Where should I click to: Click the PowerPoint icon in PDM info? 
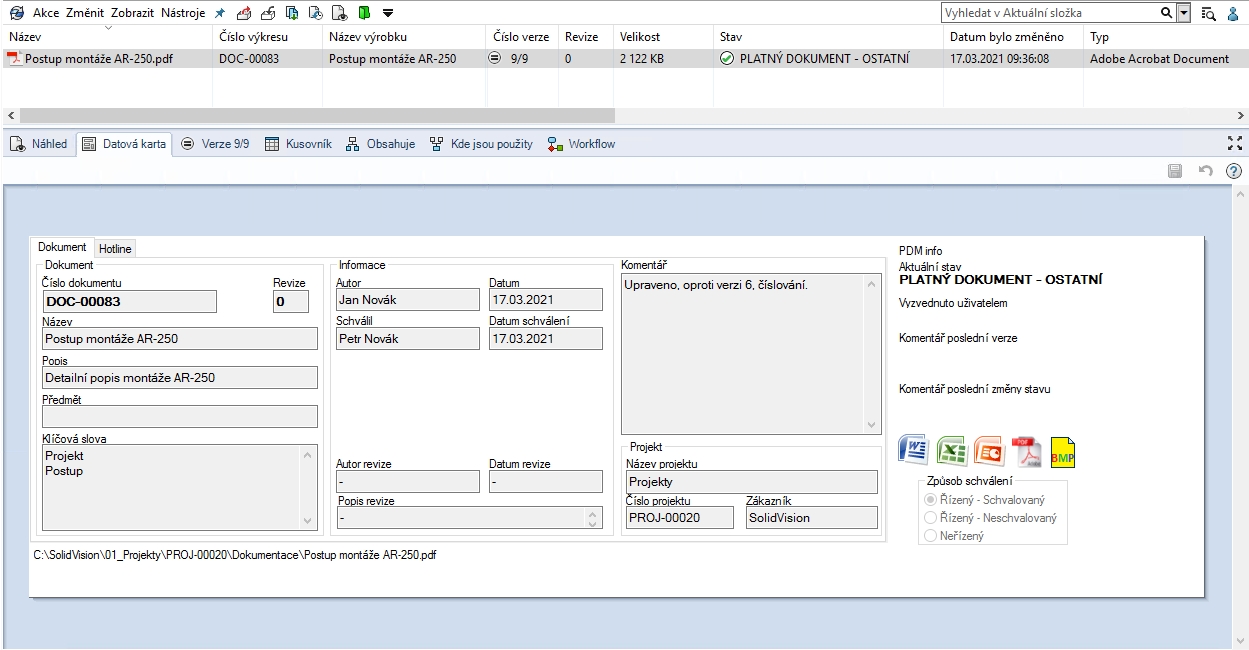coord(989,451)
